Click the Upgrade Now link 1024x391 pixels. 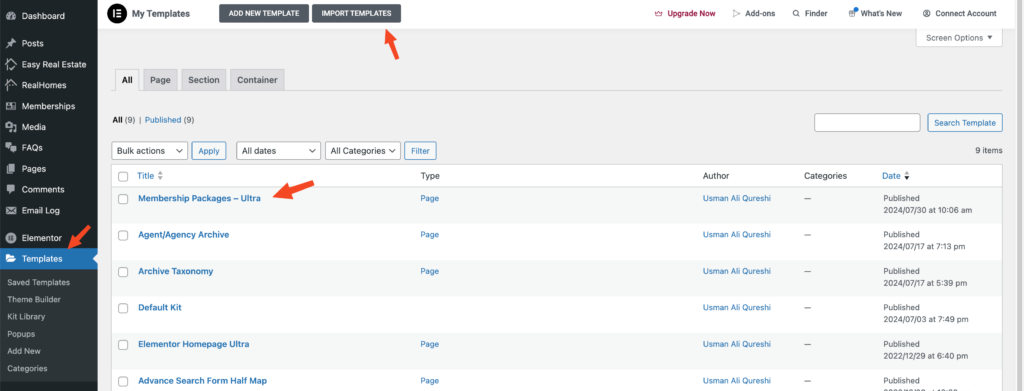pyautogui.click(x=691, y=13)
